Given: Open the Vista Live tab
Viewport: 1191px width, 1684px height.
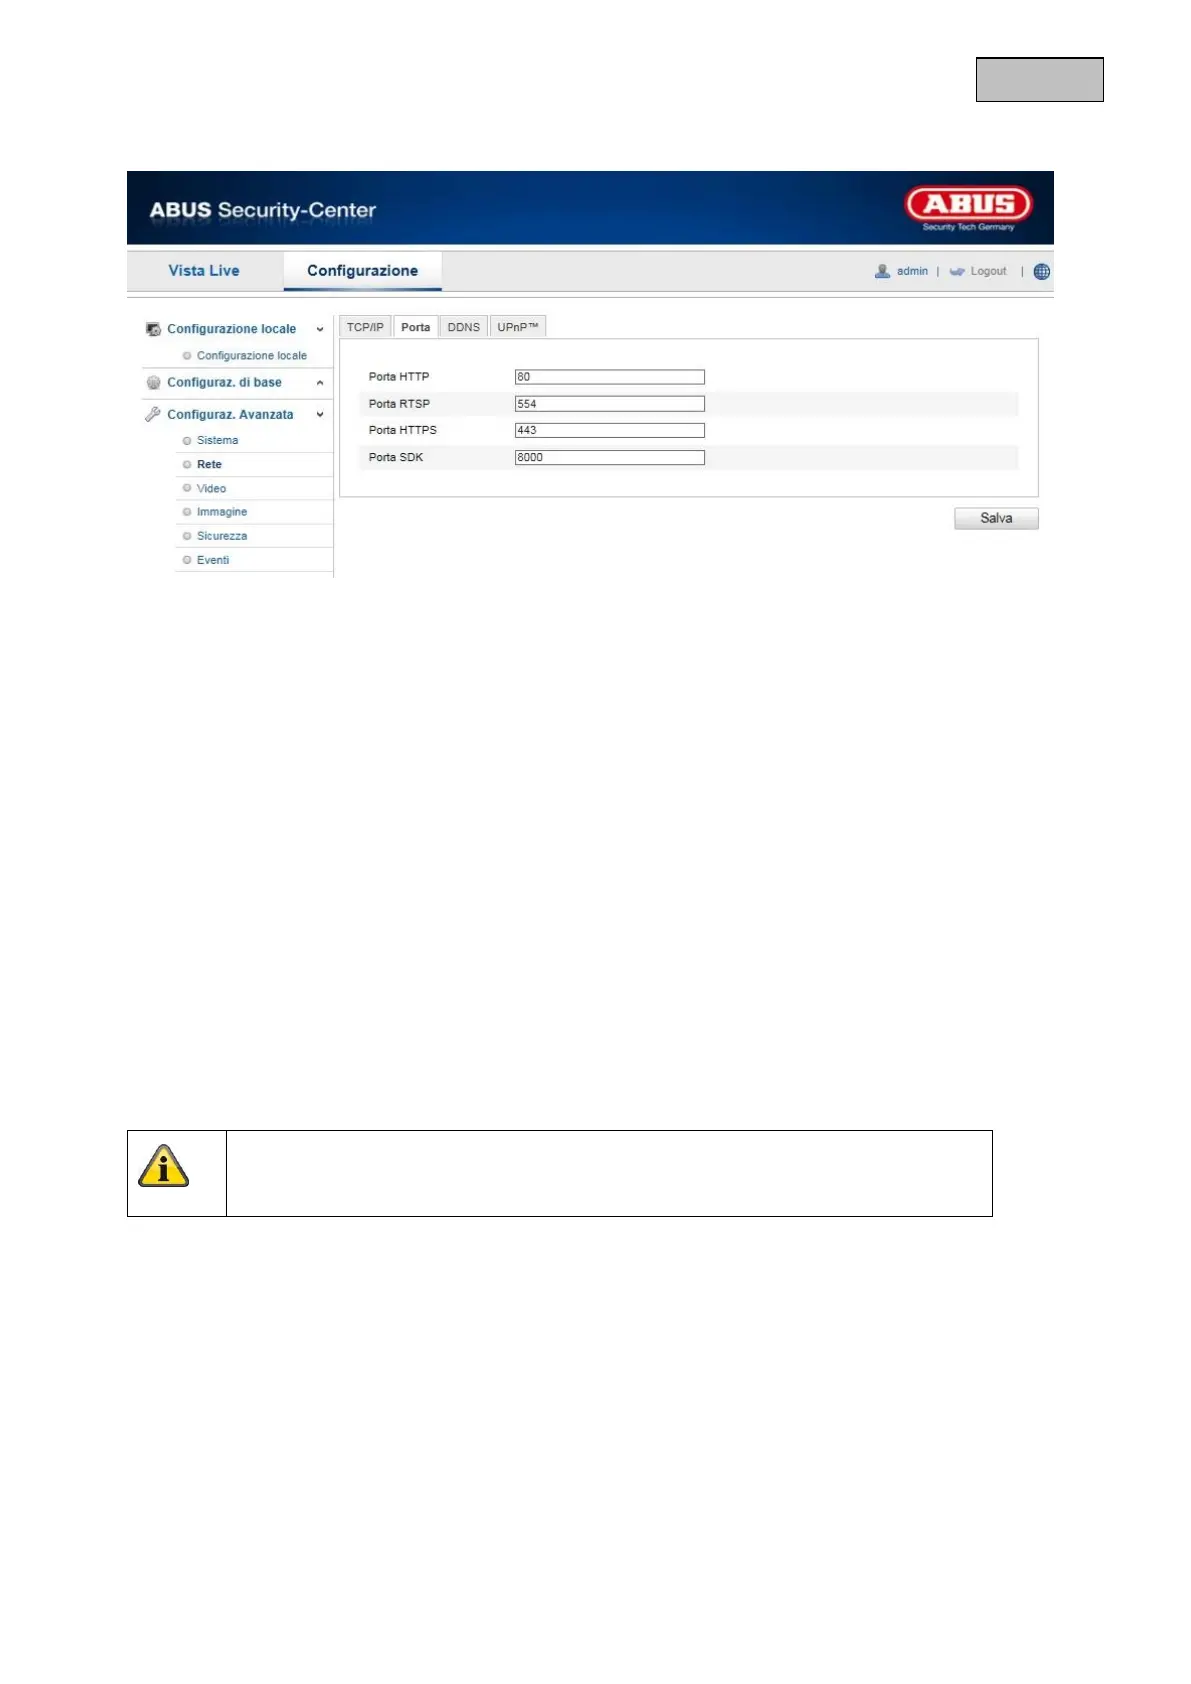Looking at the screenshot, I should [204, 271].
